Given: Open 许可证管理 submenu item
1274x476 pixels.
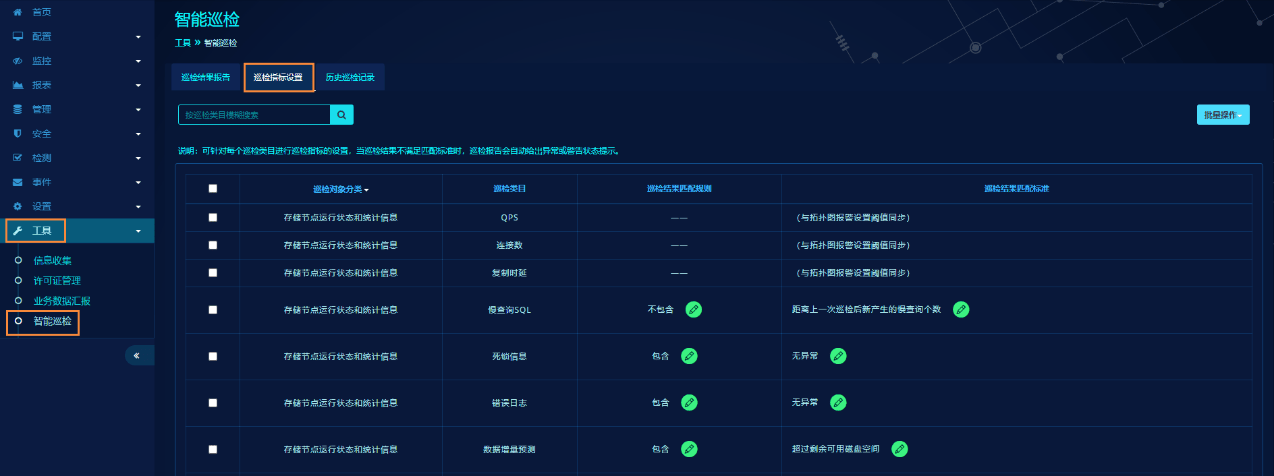Looking at the screenshot, I should click(57, 280).
